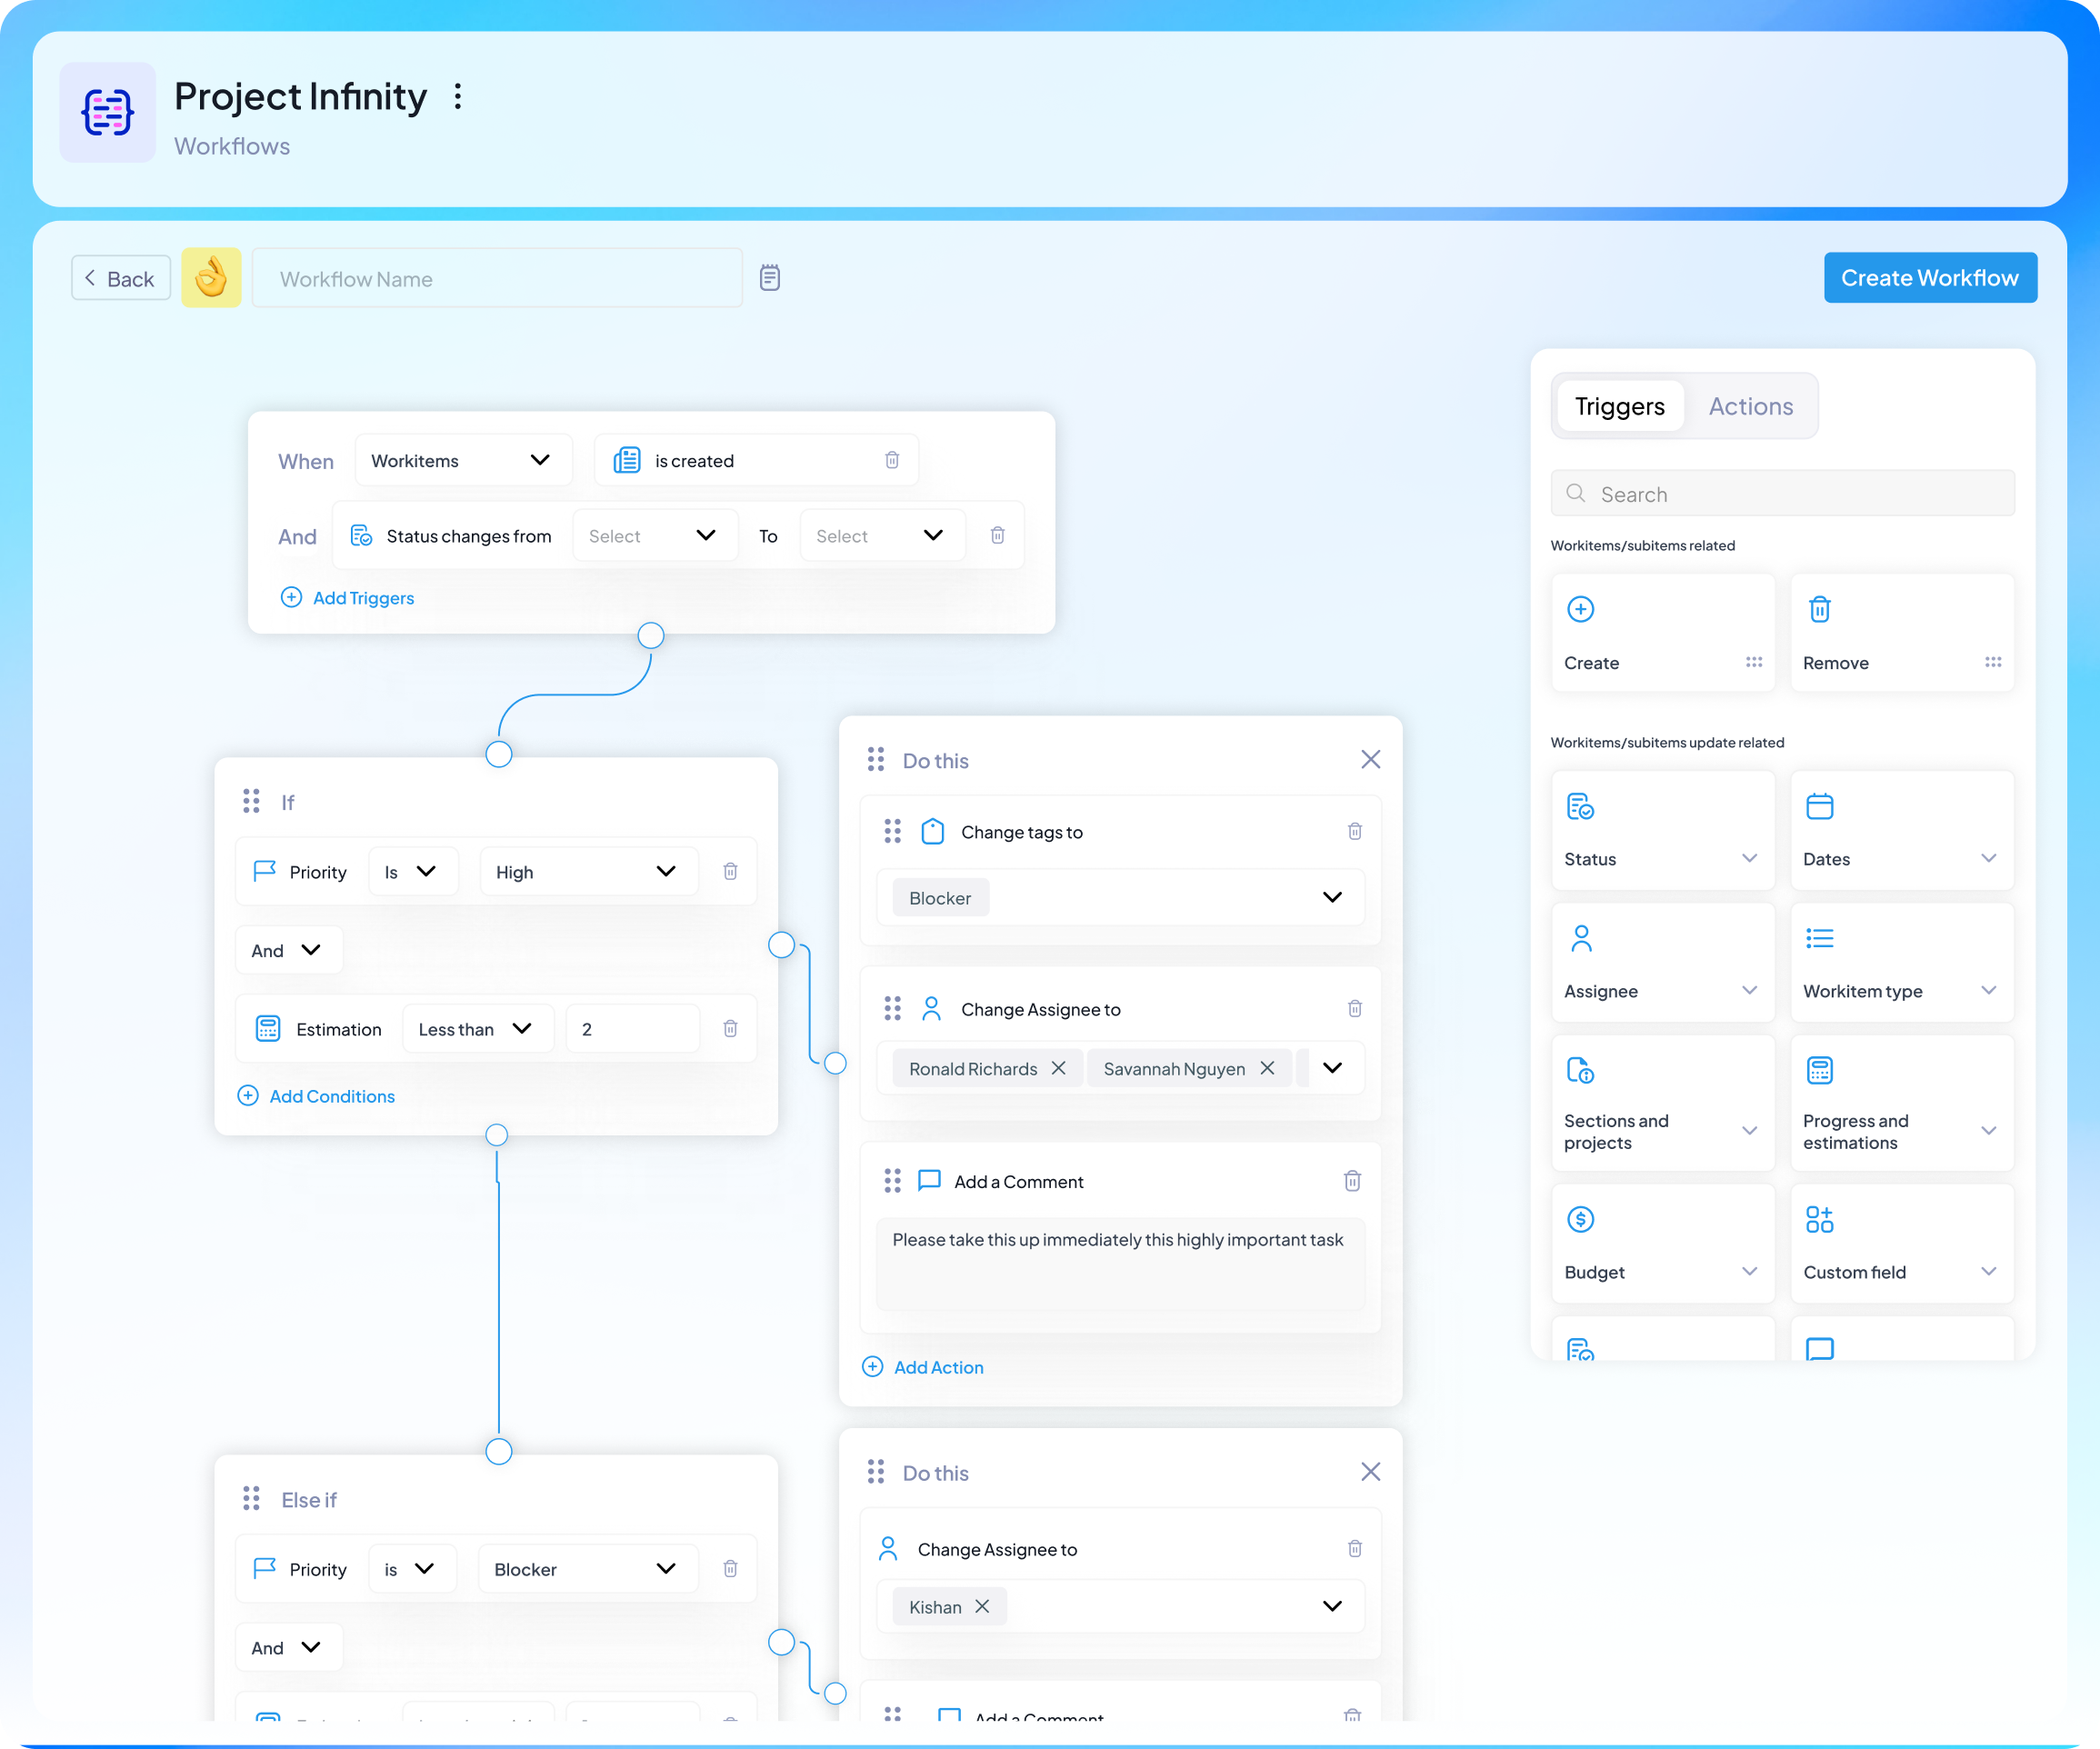Grab the Add a Comment drag handle
This screenshot has height=1749, width=2100.
click(x=892, y=1181)
